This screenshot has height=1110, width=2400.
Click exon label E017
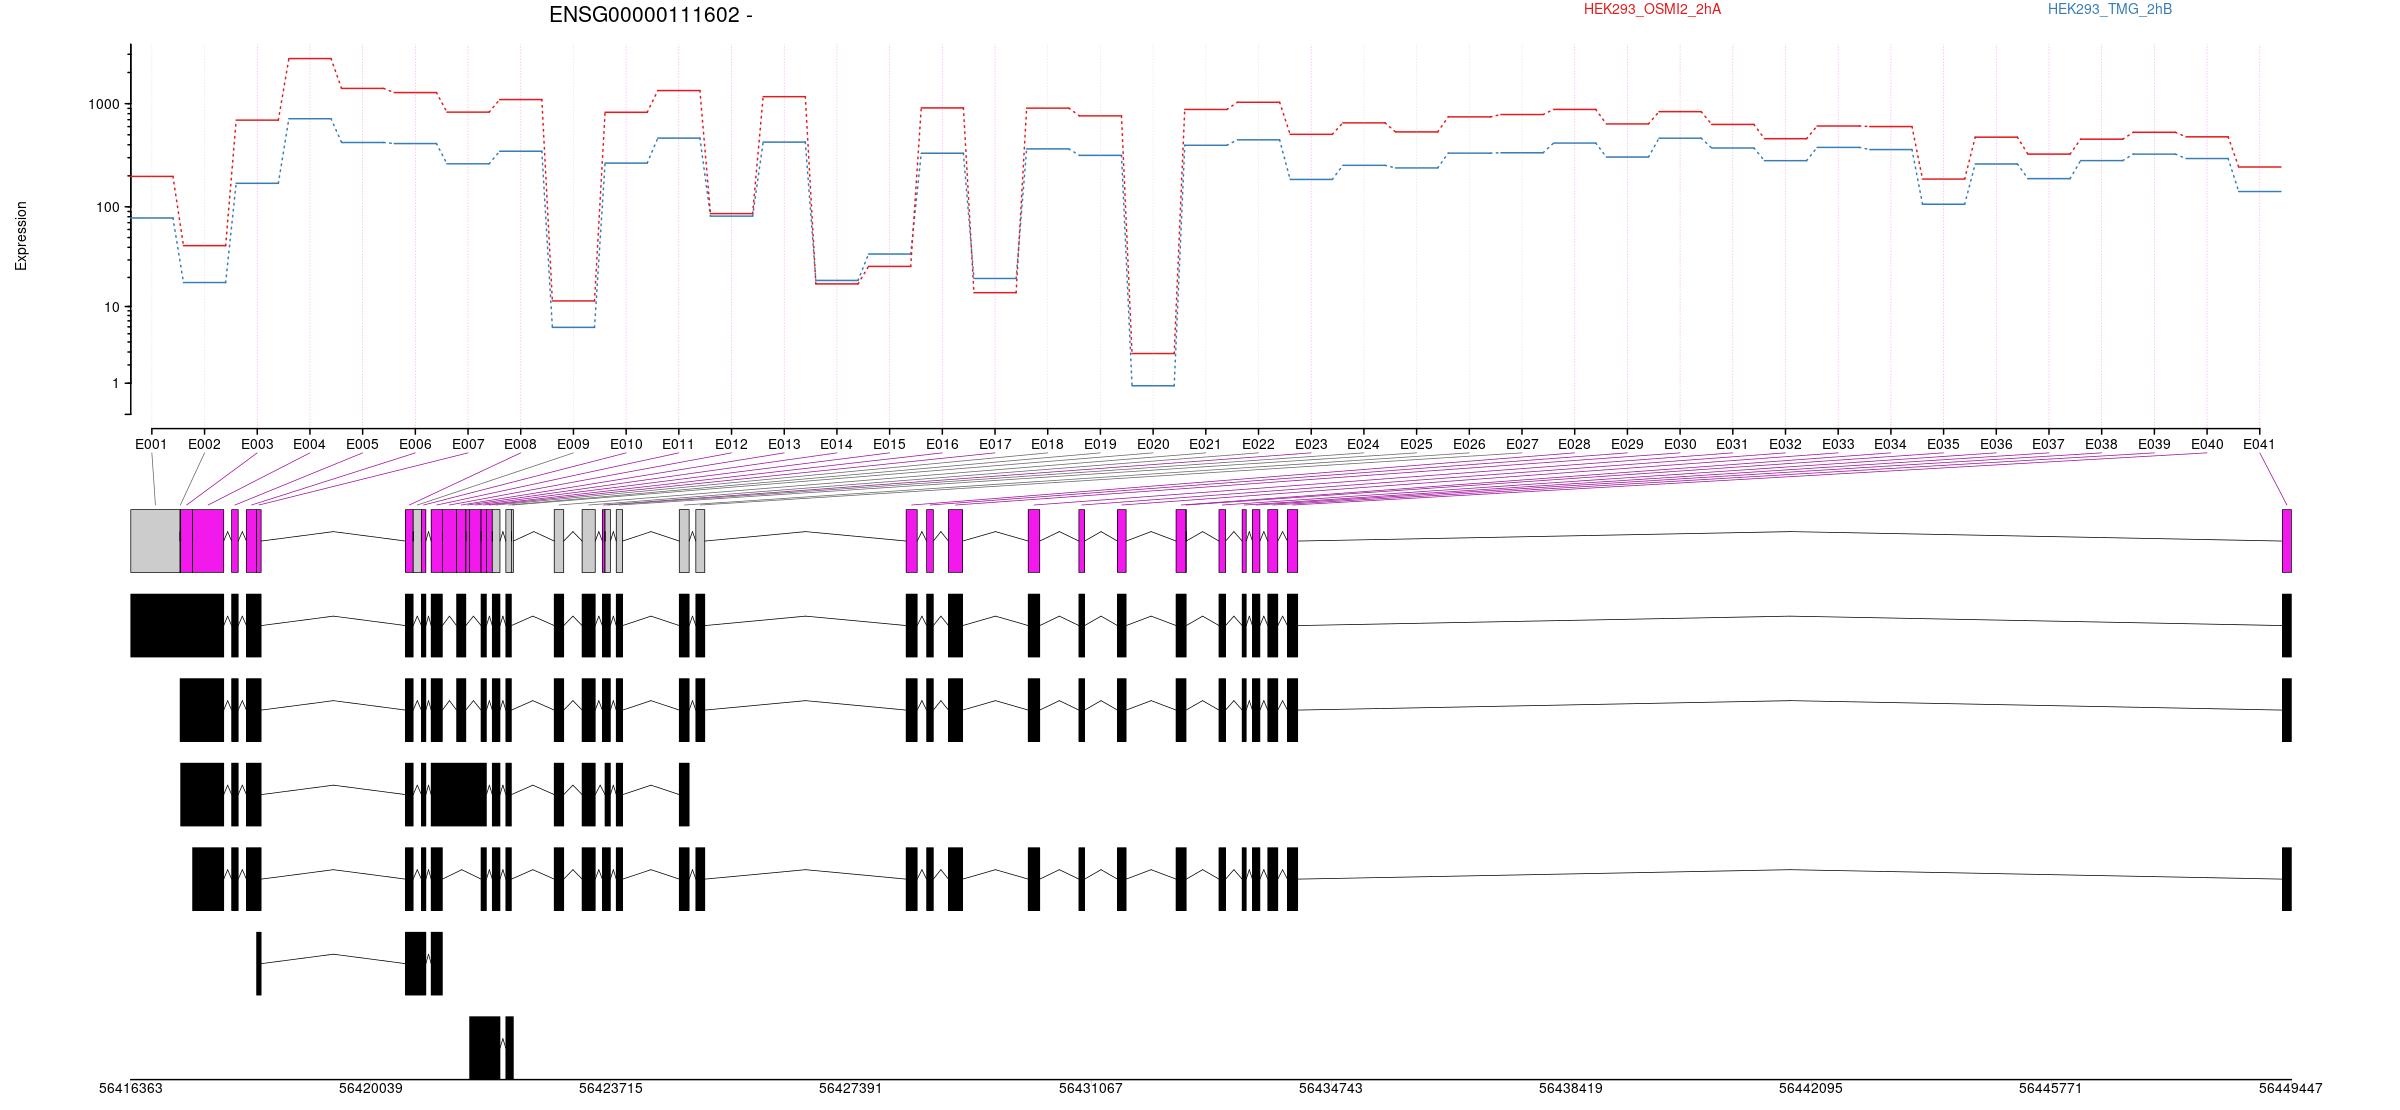point(995,444)
